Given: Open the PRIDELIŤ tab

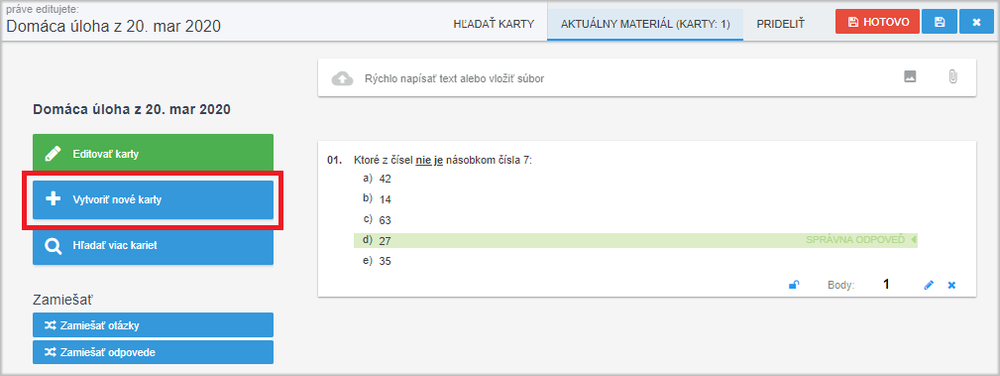Looking at the screenshot, I should pos(781,24).
